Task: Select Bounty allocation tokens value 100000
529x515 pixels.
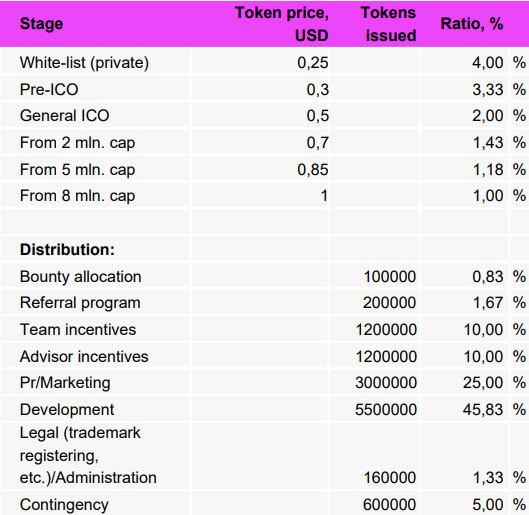Action: tap(390, 277)
